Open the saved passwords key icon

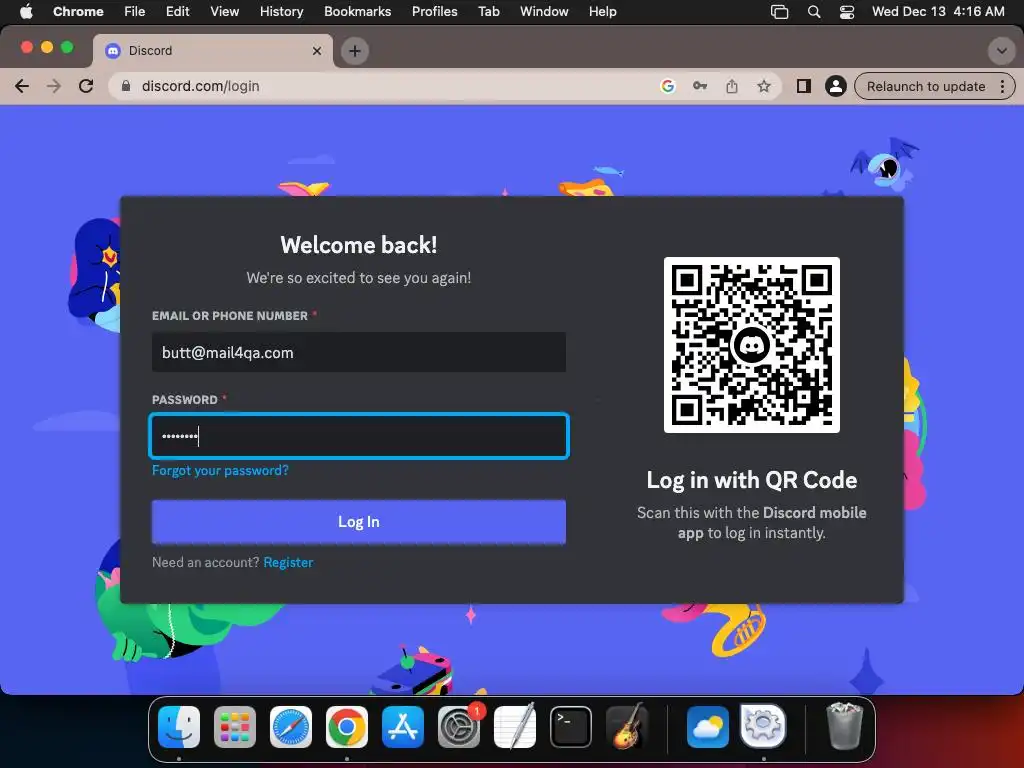(699, 86)
